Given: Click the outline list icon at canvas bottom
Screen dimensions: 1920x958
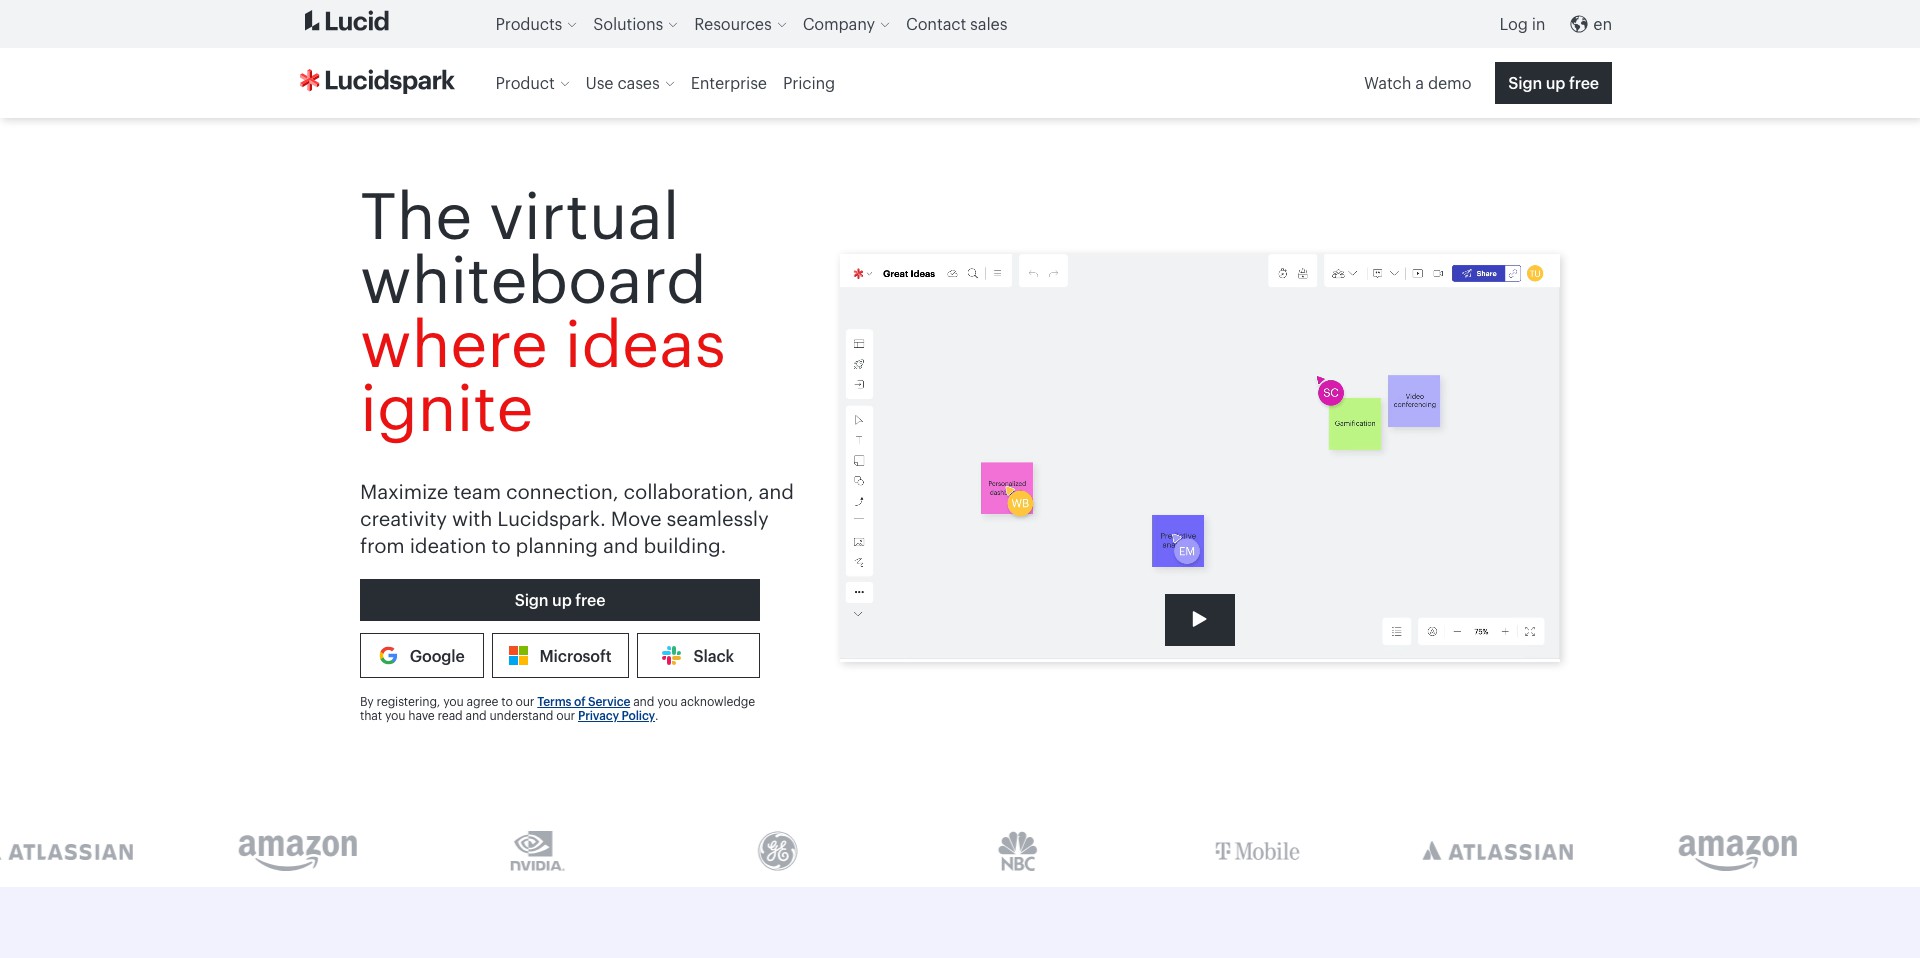Looking at the screenshot, I should pos(1397,631).
